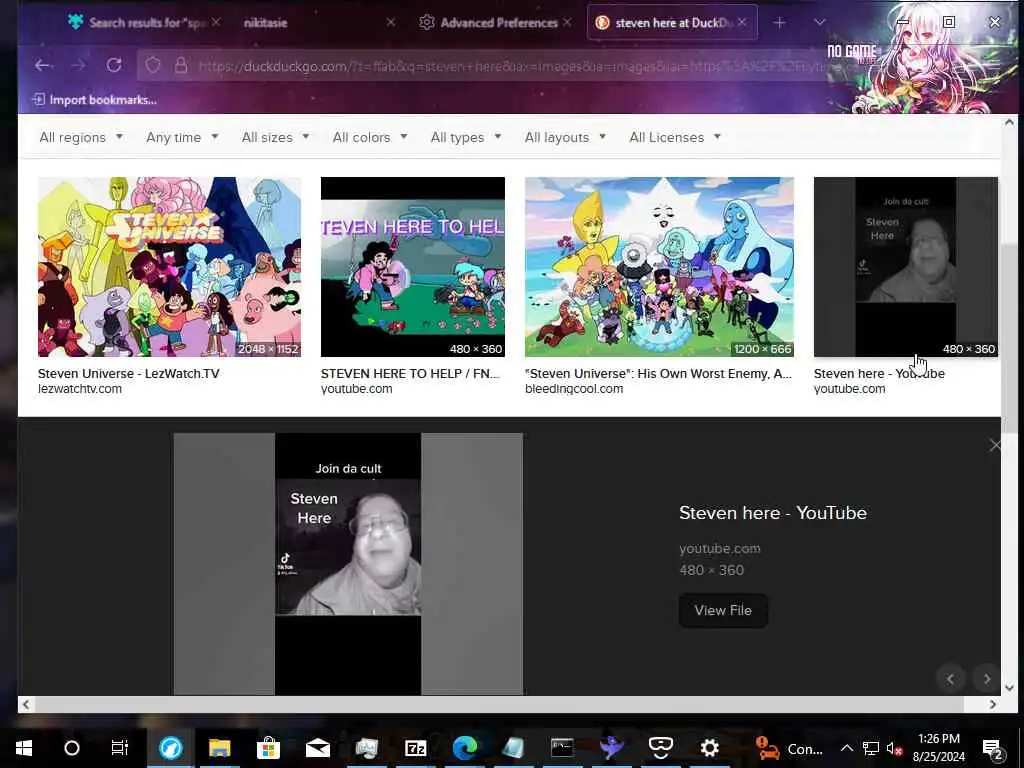Click youtube.com in the detail pane
1024x768 pixels.
click(x=720, y=549)
